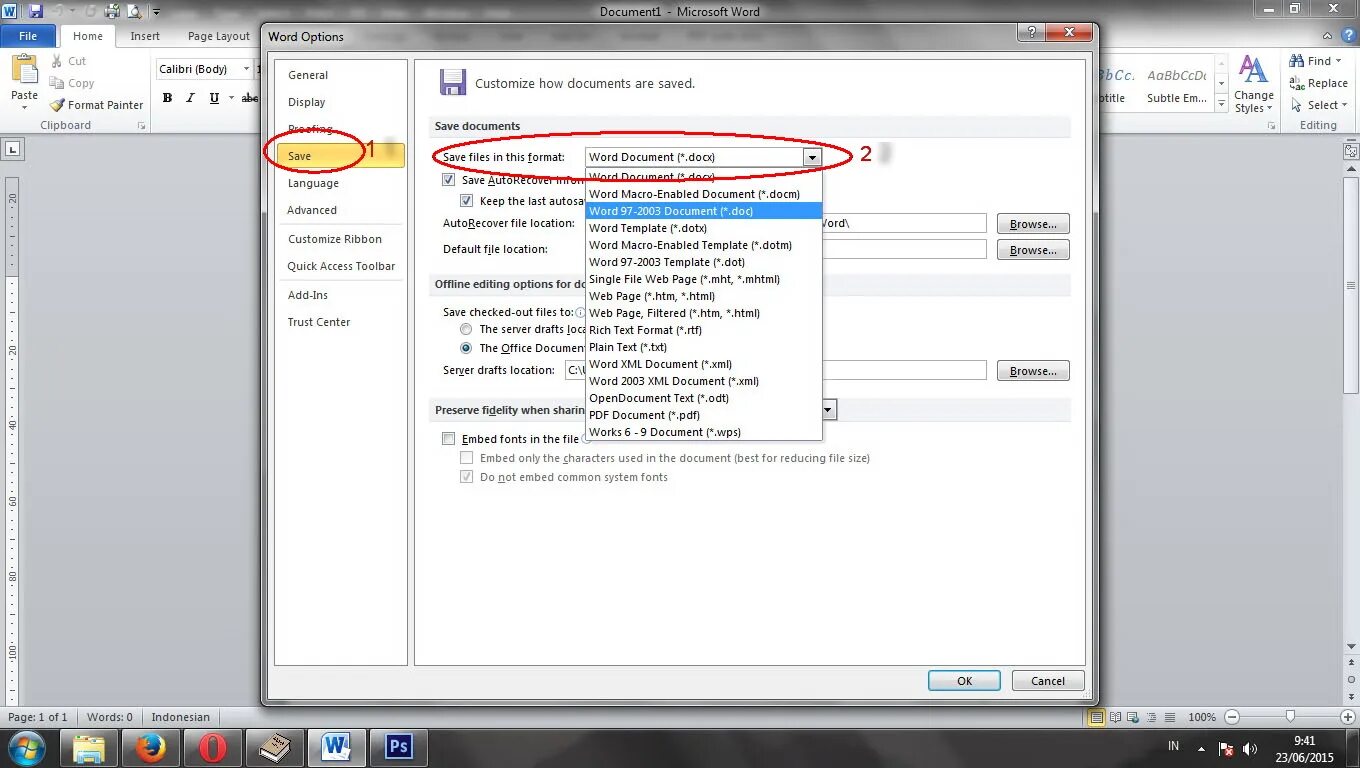Screen dimensions: 1360x768
Task: Open Firefox from the taskbar
Action: [151, 747]
